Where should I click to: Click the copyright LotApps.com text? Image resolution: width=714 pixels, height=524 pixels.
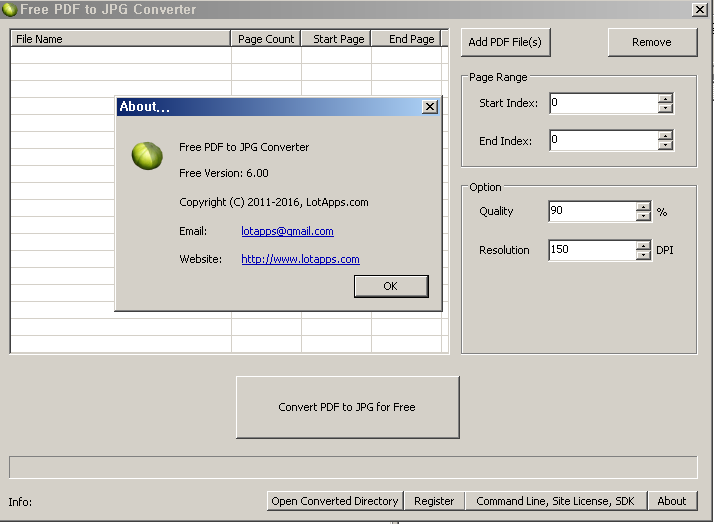pyautogui.click(x=274, y=202)
